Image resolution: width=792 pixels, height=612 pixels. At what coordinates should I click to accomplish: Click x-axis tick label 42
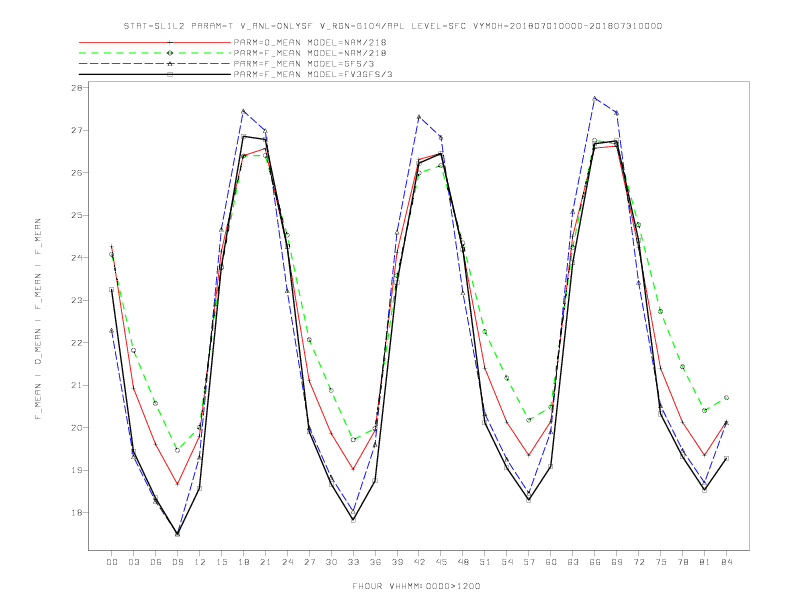pyautogui.click(x=419, y=562)
